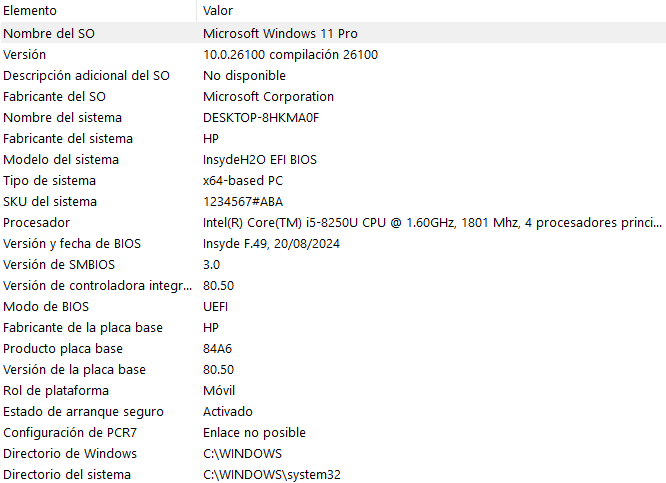
Task: Select the value C:\WINDOWS\system32
Action: click(x=272, y=475)
